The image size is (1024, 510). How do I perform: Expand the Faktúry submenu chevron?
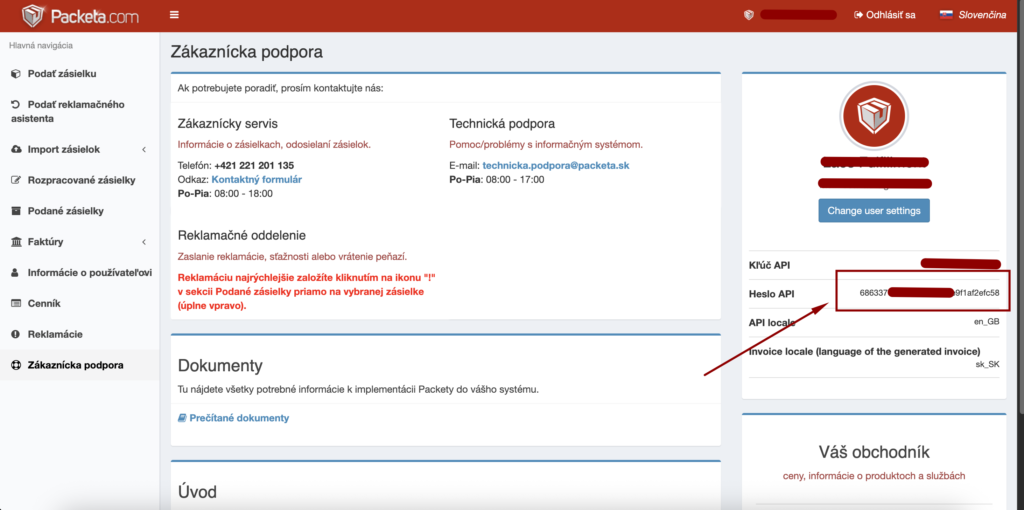point(144,242)
